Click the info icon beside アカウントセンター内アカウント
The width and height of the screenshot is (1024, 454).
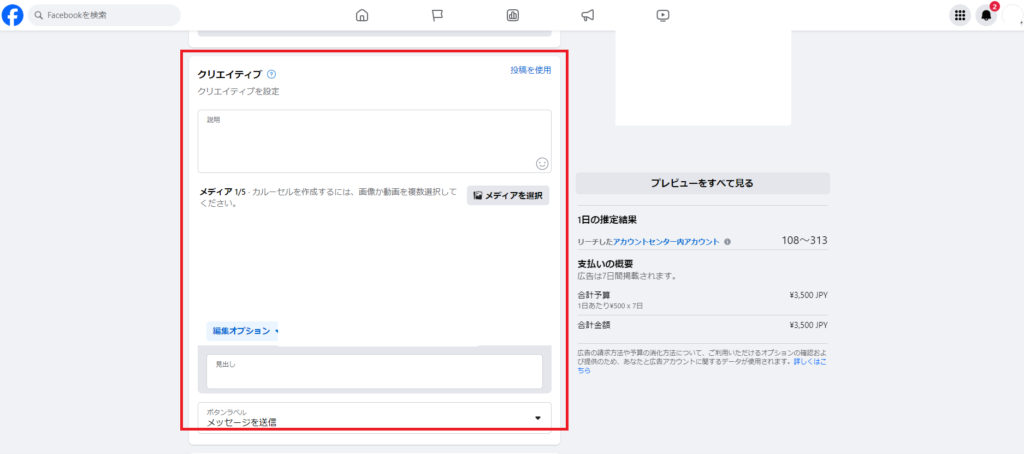tap(727, 242)
